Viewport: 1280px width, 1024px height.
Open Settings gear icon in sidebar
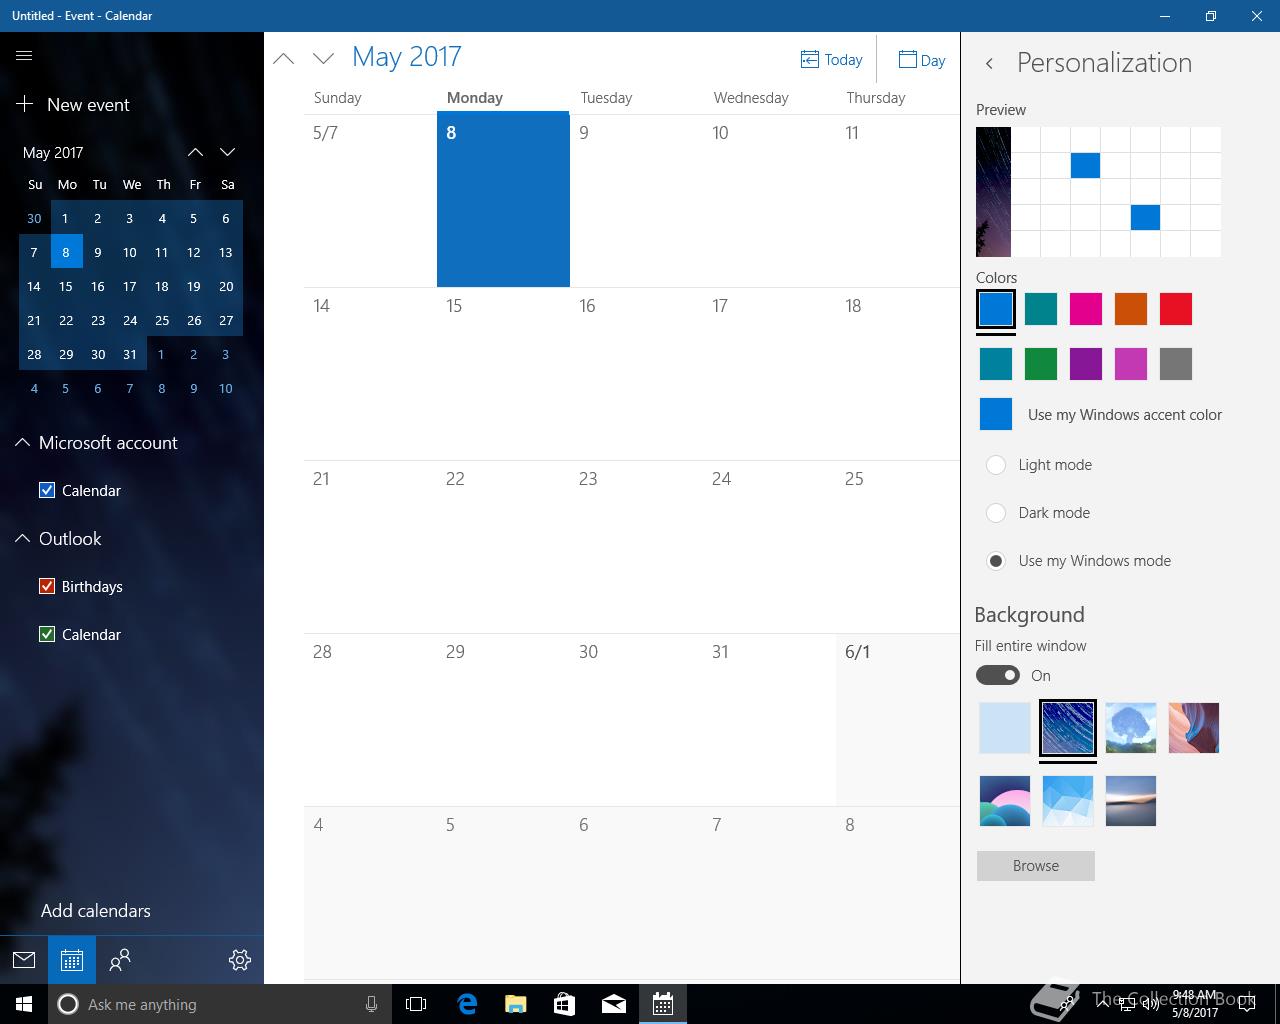tap(240, 960)
